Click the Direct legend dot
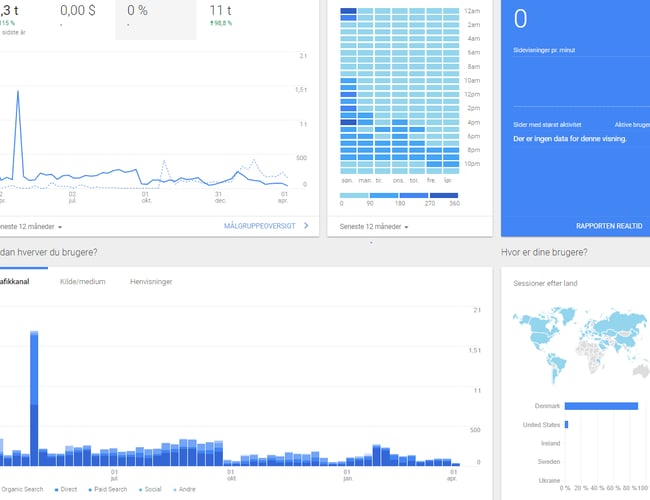 click(x=57, y=489)
